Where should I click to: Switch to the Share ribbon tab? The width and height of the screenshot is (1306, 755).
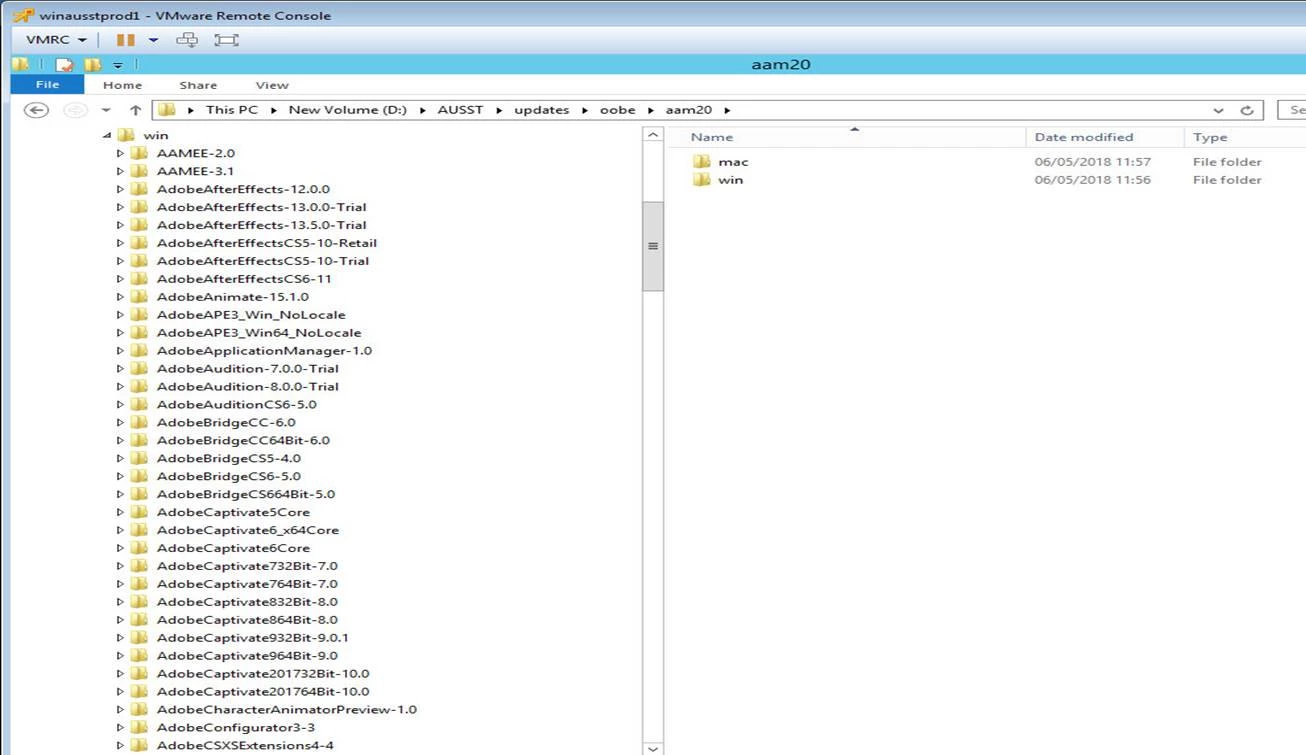click(x=198, y=85)
